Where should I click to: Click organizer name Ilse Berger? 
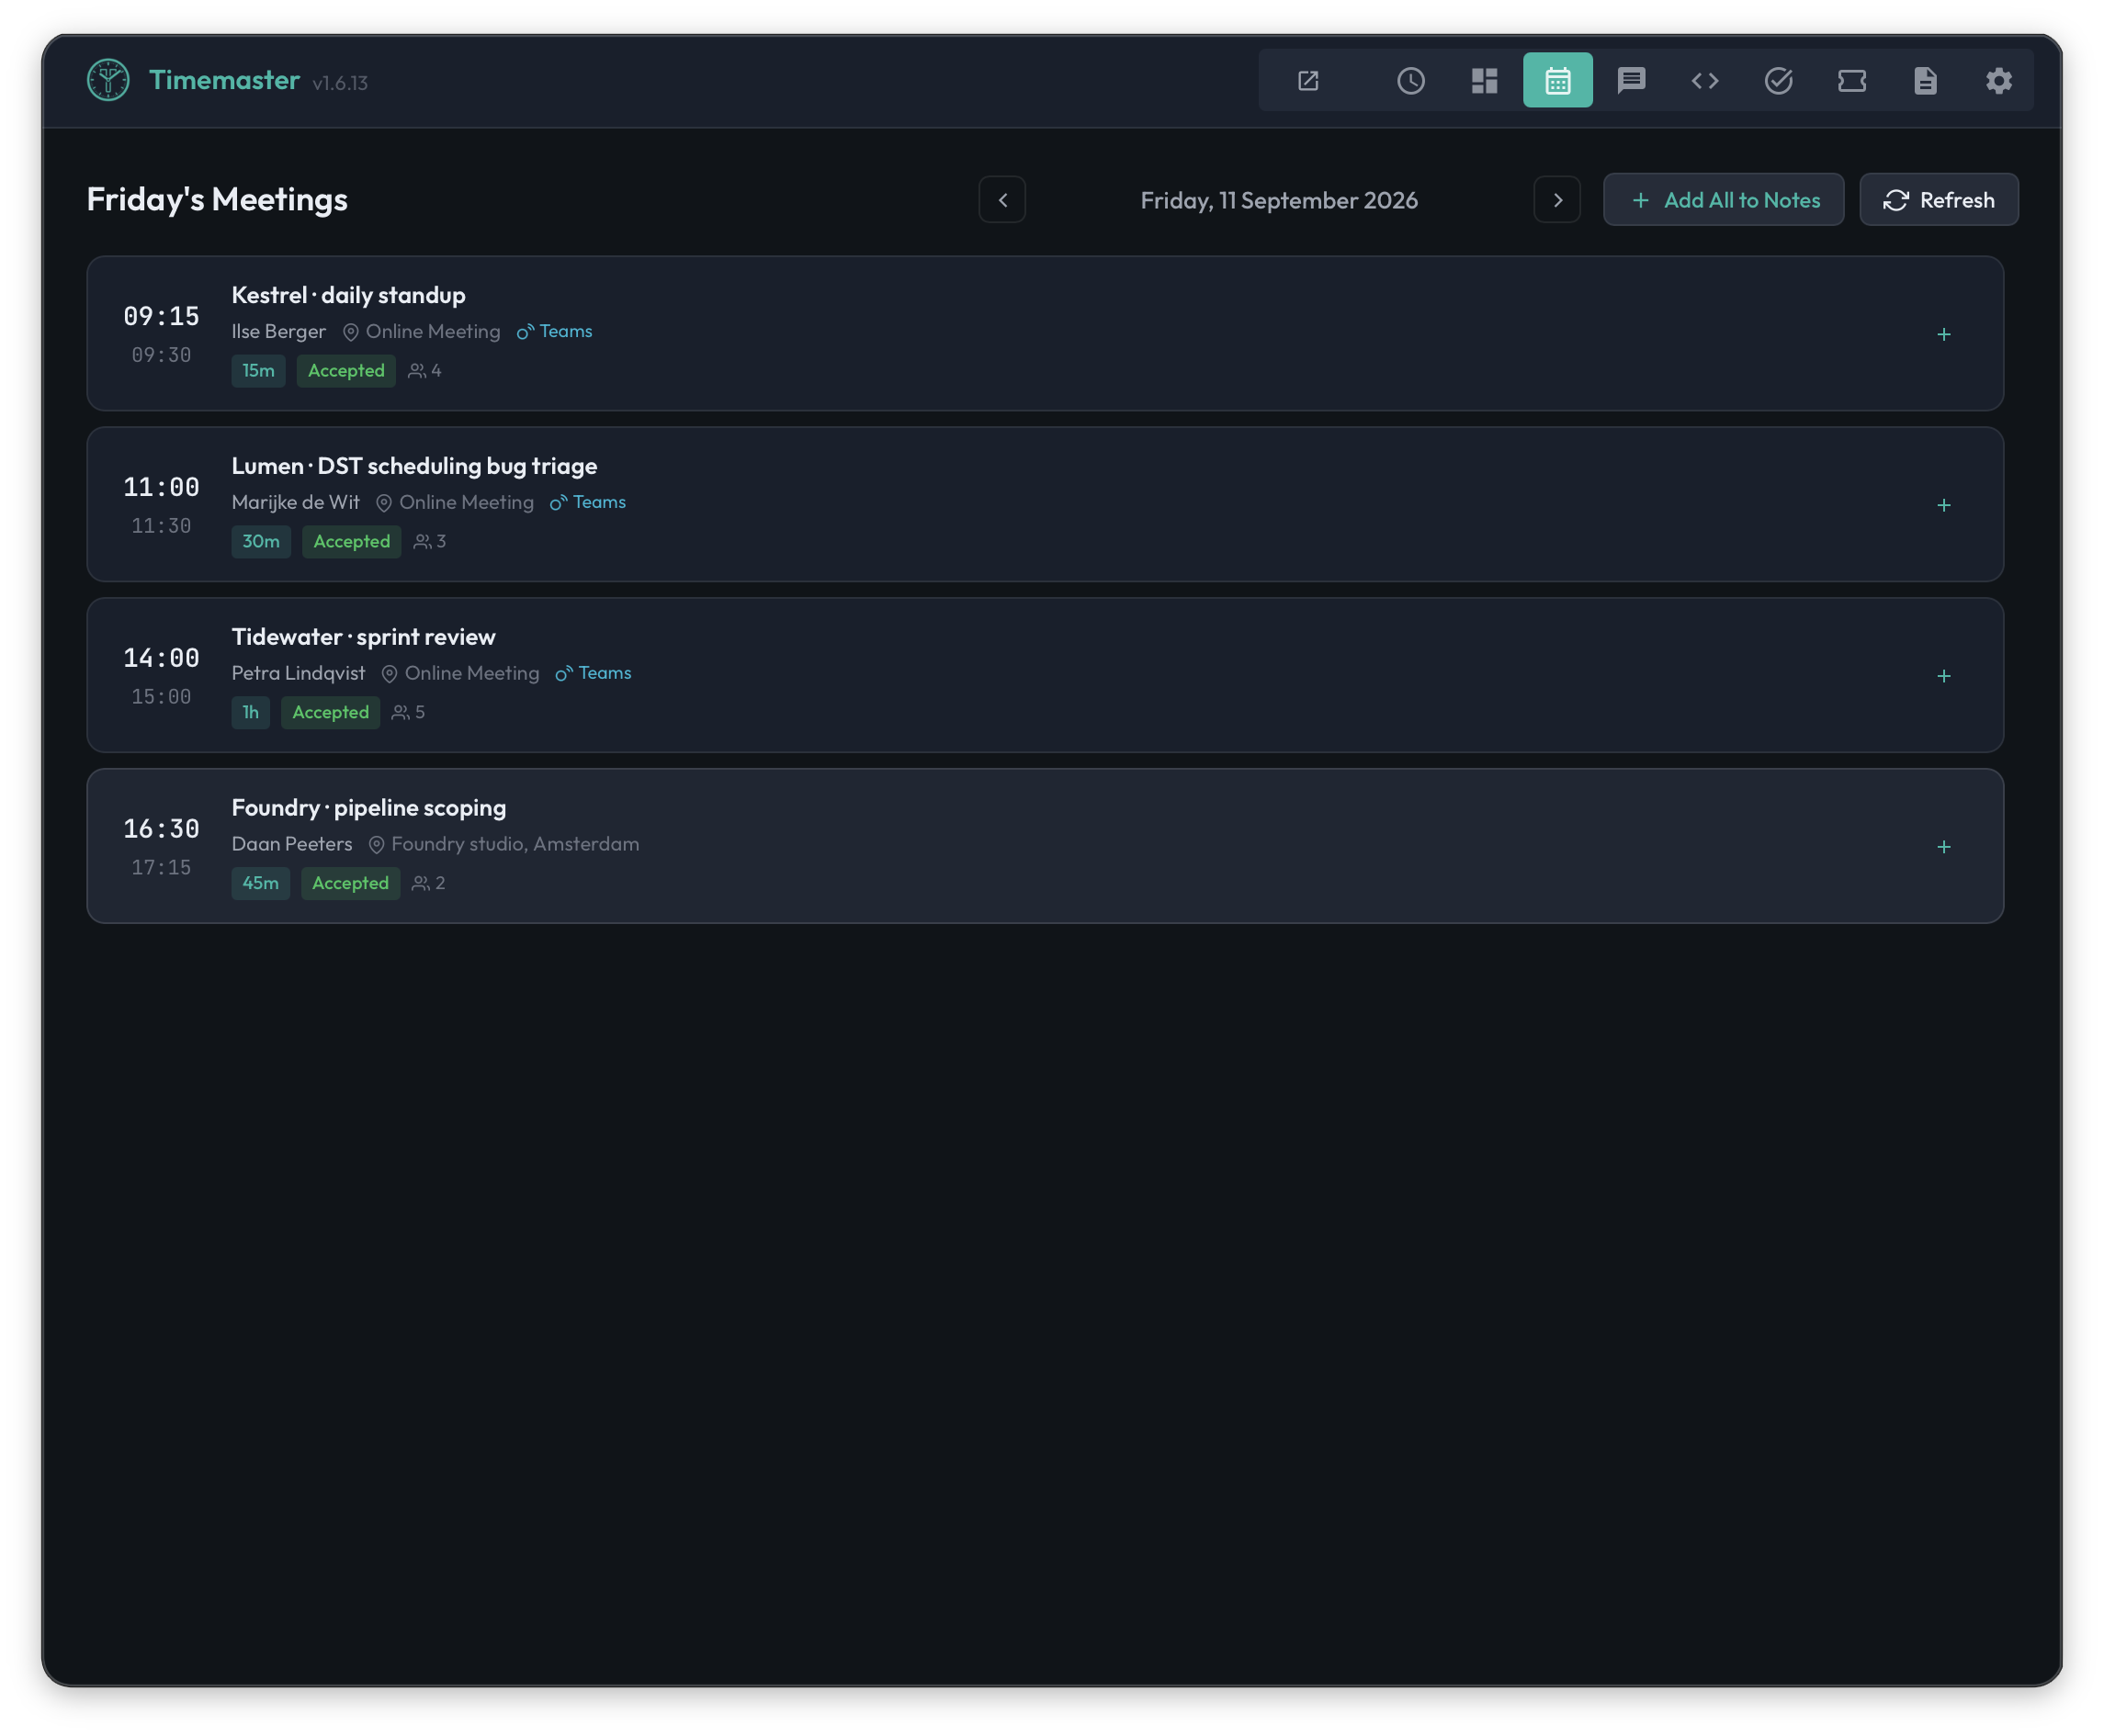point(279,331)
